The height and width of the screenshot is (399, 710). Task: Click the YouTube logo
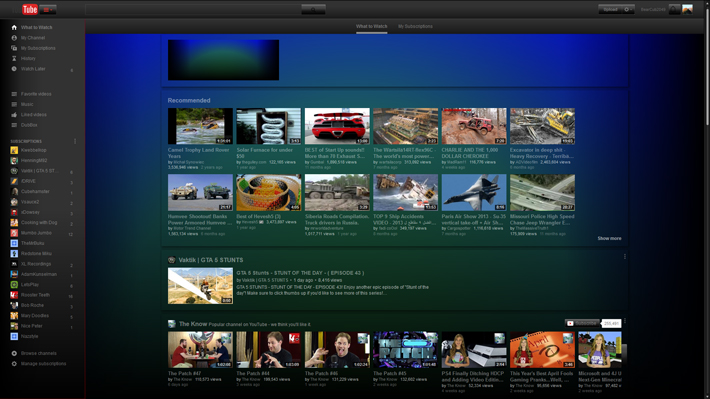(25, 9)
